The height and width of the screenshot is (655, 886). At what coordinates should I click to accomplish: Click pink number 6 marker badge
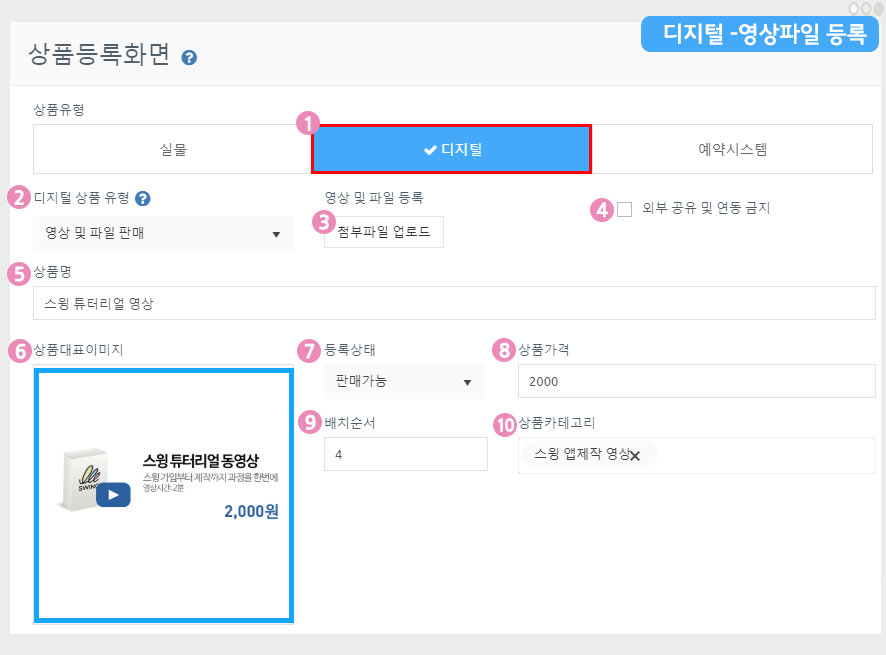click(19, 351)
